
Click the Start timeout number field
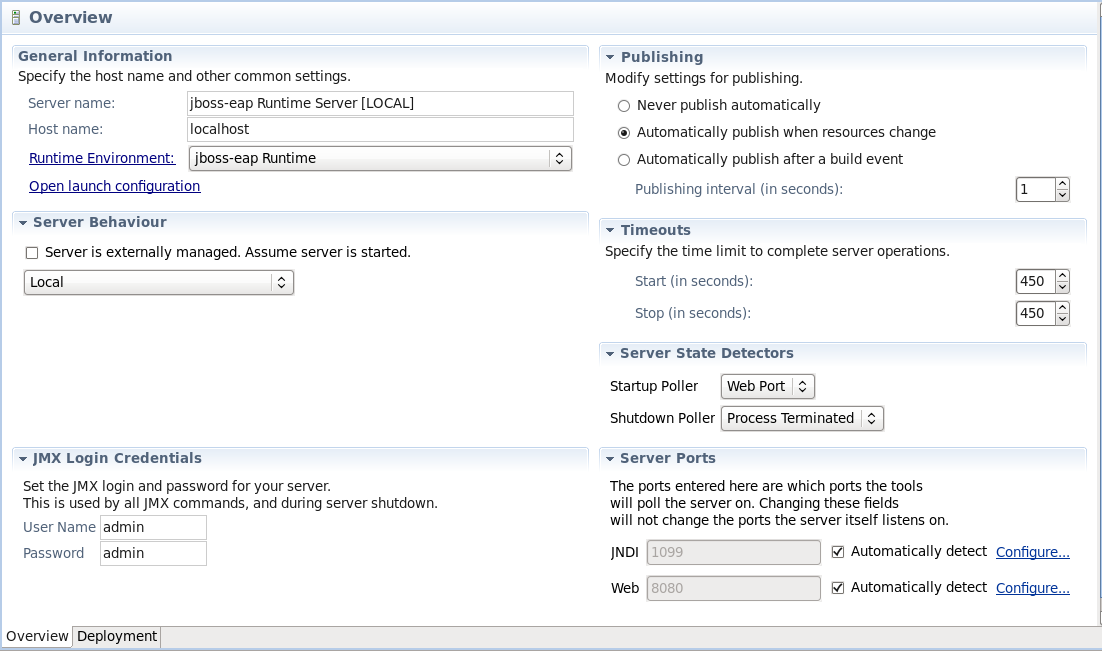coord(1035,281)
